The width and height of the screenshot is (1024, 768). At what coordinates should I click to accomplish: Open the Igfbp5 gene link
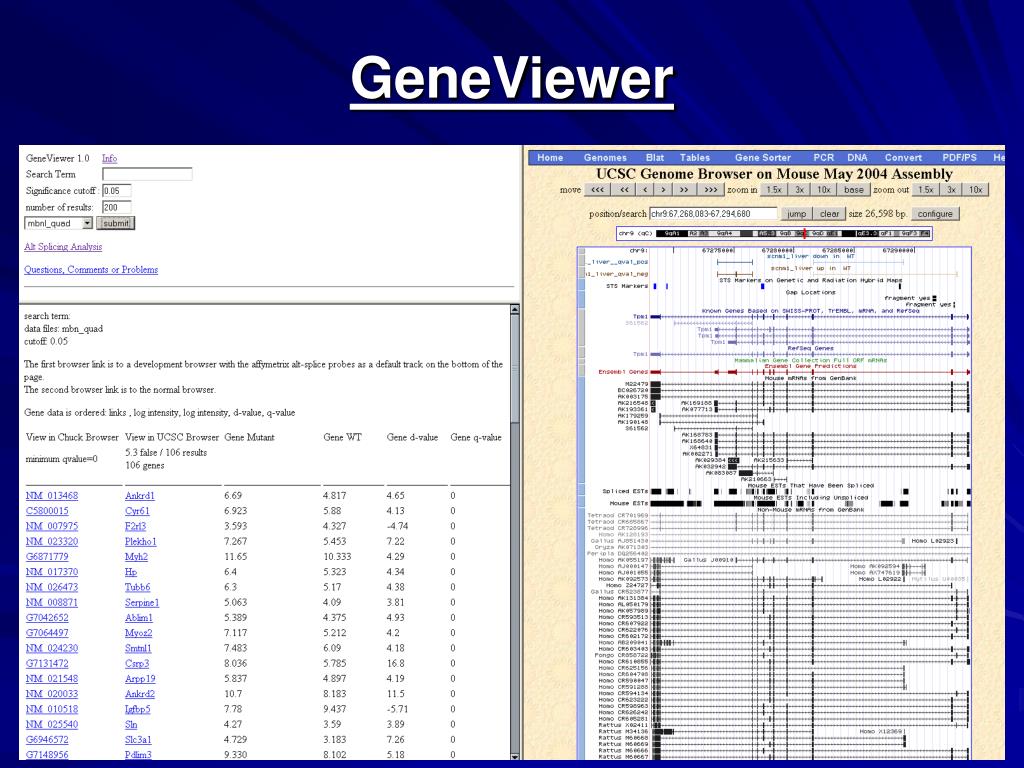click(138, 709)
